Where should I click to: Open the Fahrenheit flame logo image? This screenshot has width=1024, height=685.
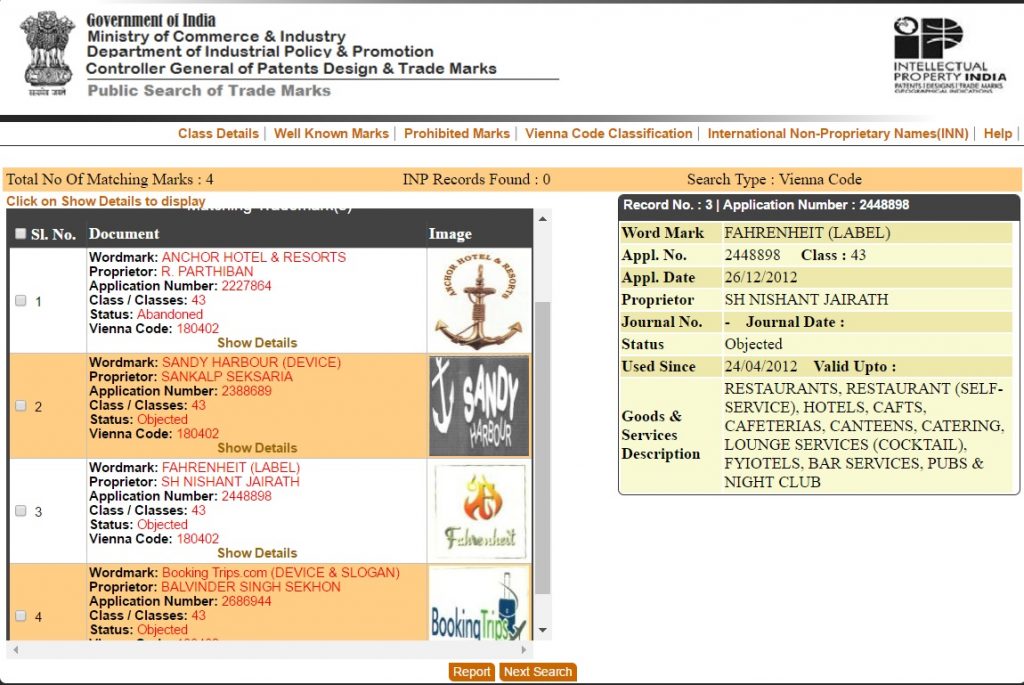click(x=478, y=510)
